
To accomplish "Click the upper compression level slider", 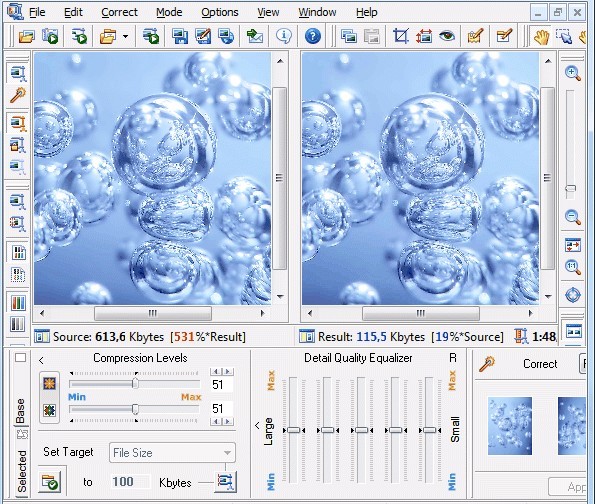I will (134, 384).
